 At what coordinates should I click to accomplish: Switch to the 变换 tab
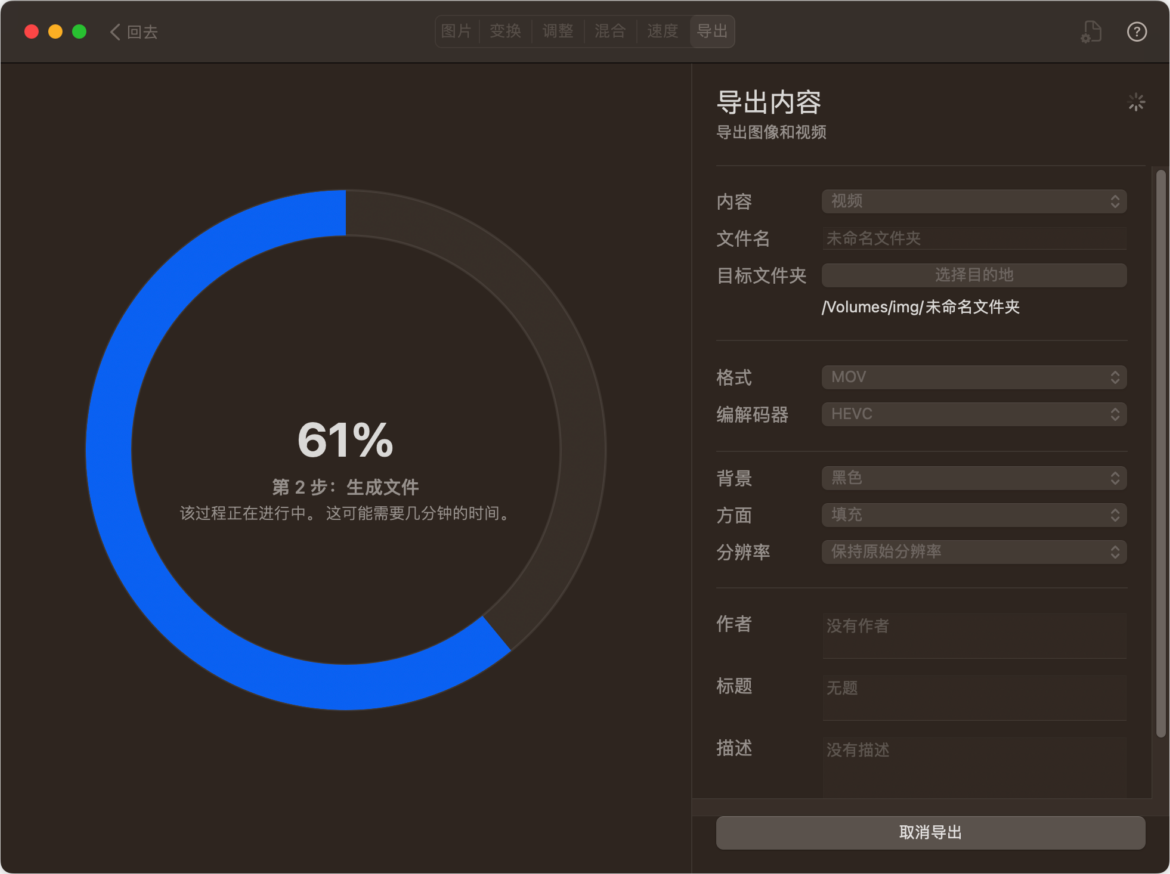(x=506, y=31)
